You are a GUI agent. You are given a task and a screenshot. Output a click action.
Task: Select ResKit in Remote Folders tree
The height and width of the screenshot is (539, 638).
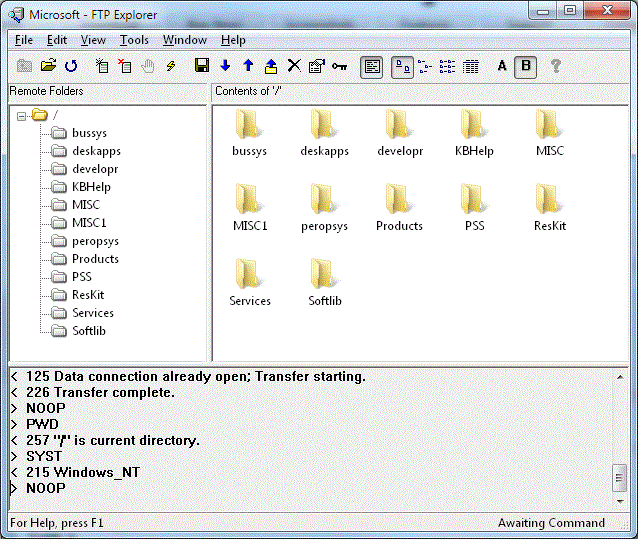88,295
